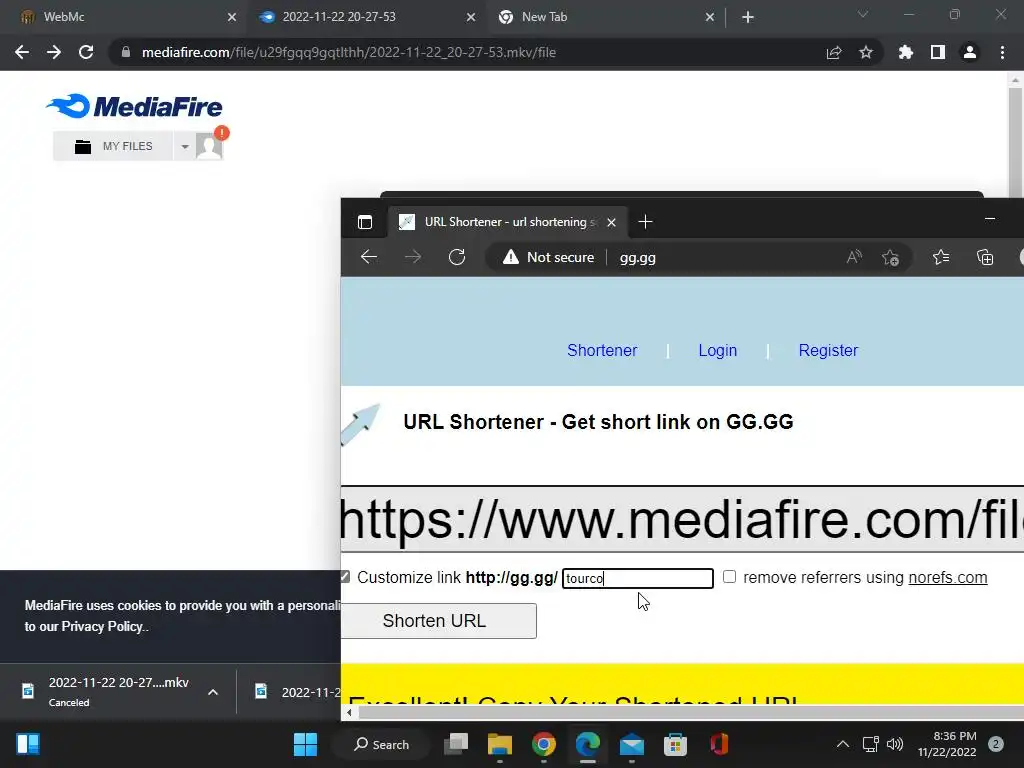Image resolution: width=1024 pixels, height=768 pixels.
Task: Expand options chevron for canceled mkv download
Action: coord(213,692)
